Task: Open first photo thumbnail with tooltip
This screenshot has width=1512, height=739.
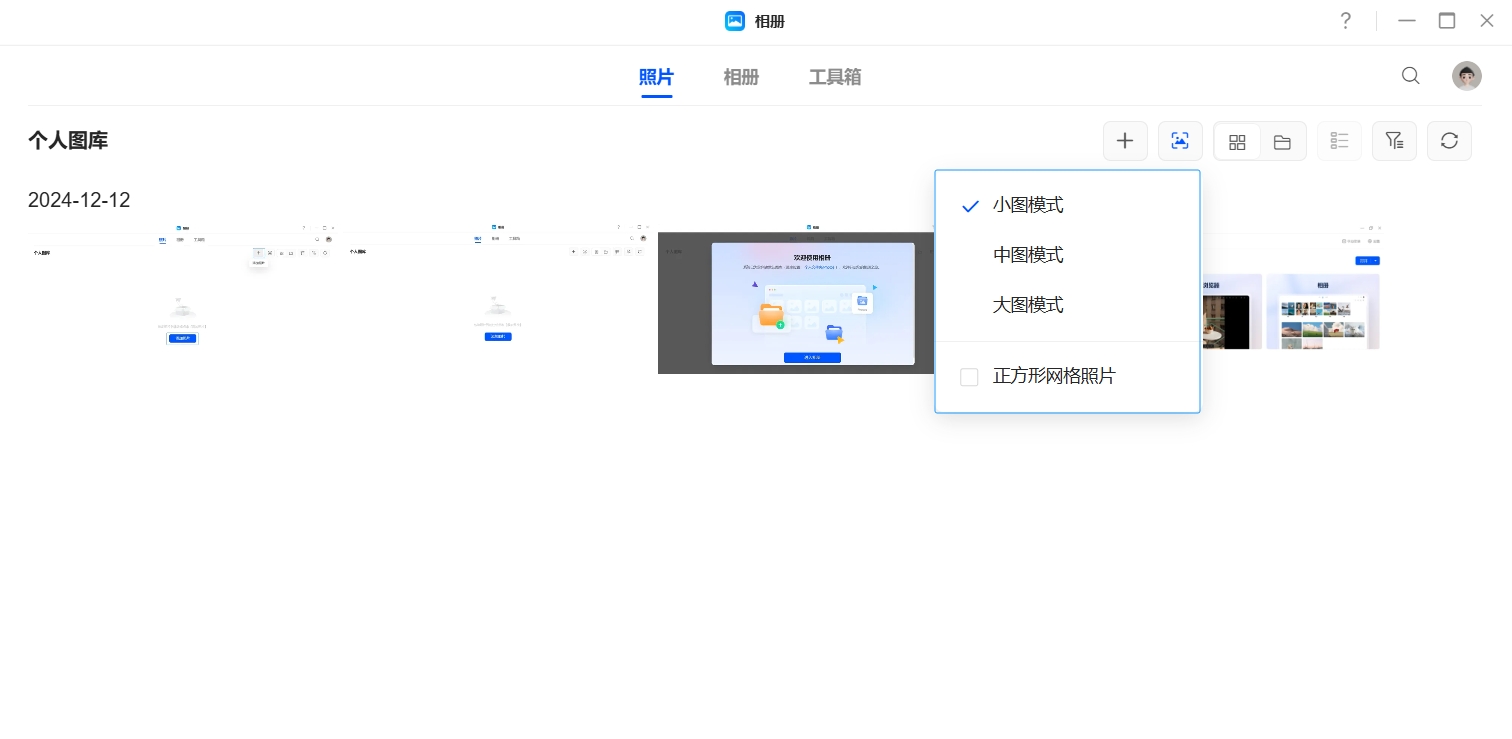Action: pos(183,299)
